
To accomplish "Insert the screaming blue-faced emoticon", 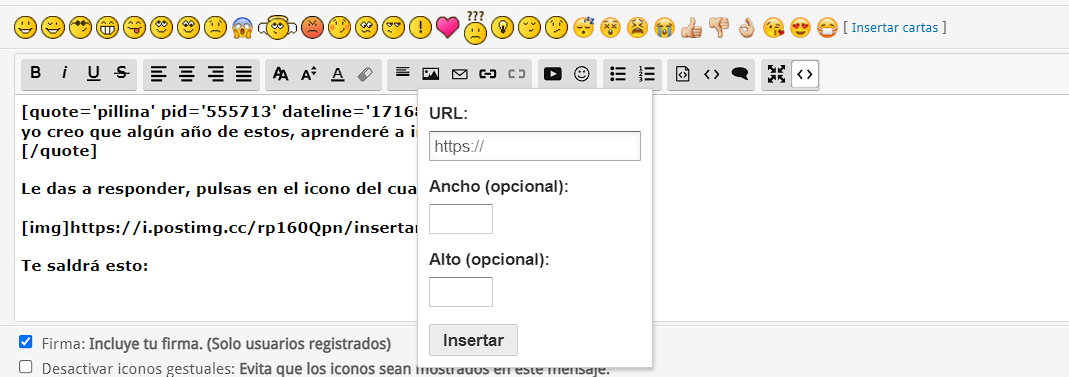I will [243, 28].
